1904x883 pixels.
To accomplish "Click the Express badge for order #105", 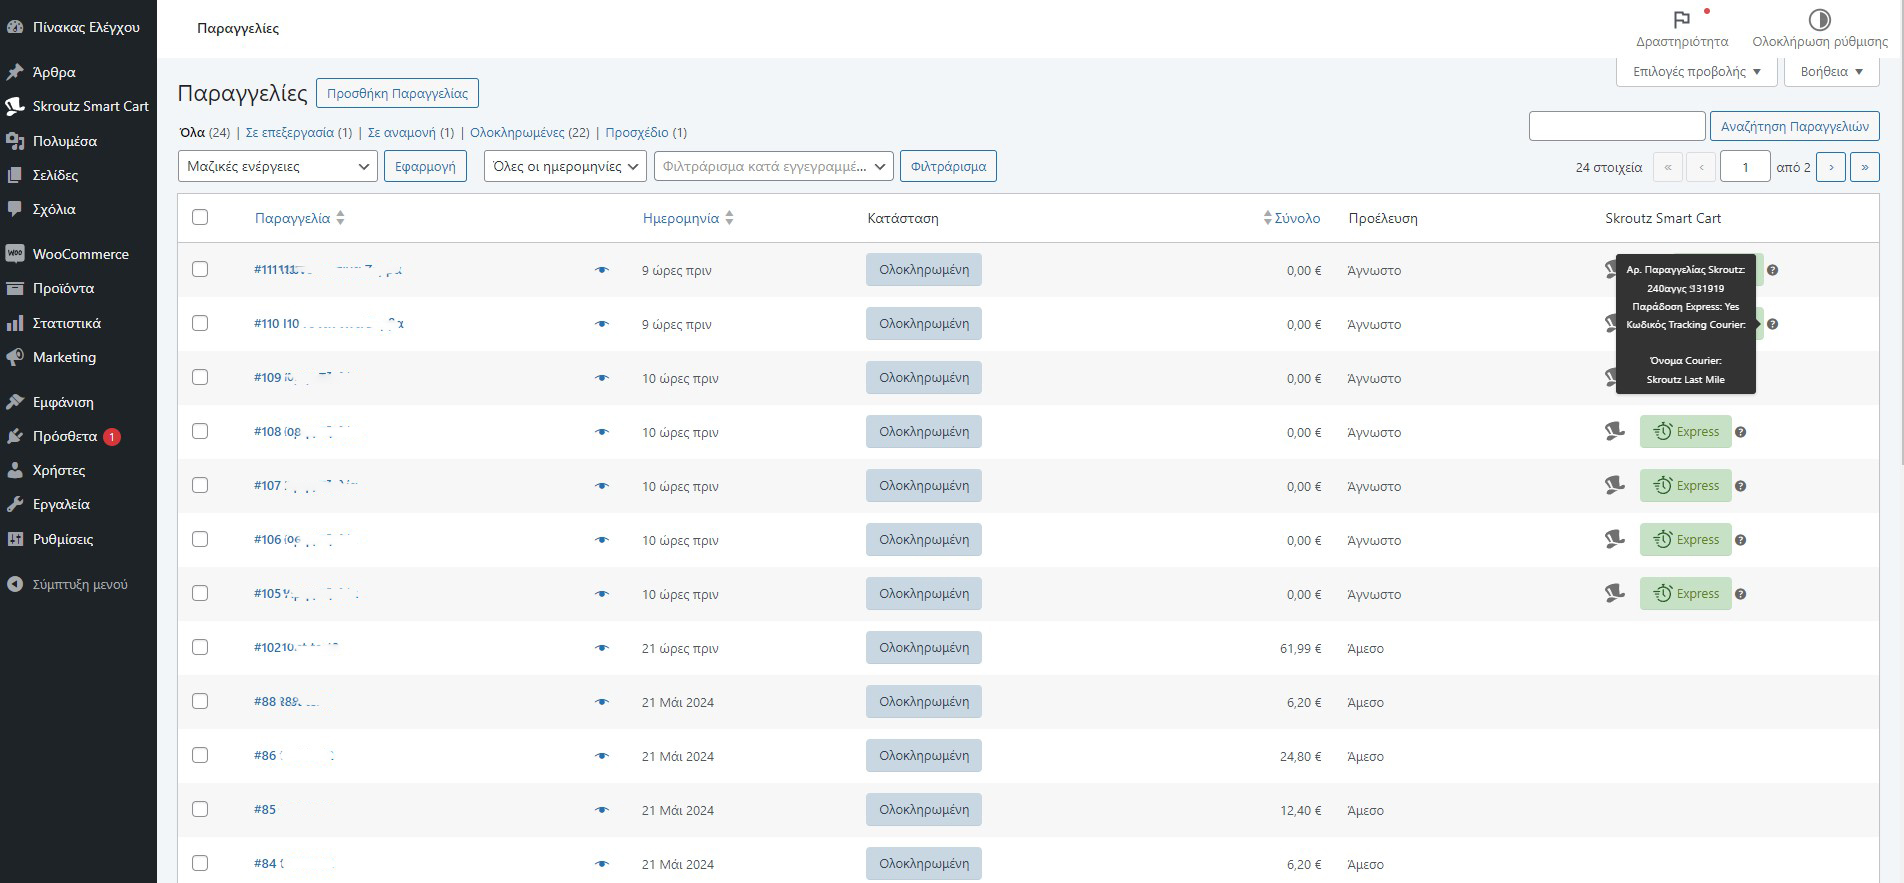I will (1685, 594).
